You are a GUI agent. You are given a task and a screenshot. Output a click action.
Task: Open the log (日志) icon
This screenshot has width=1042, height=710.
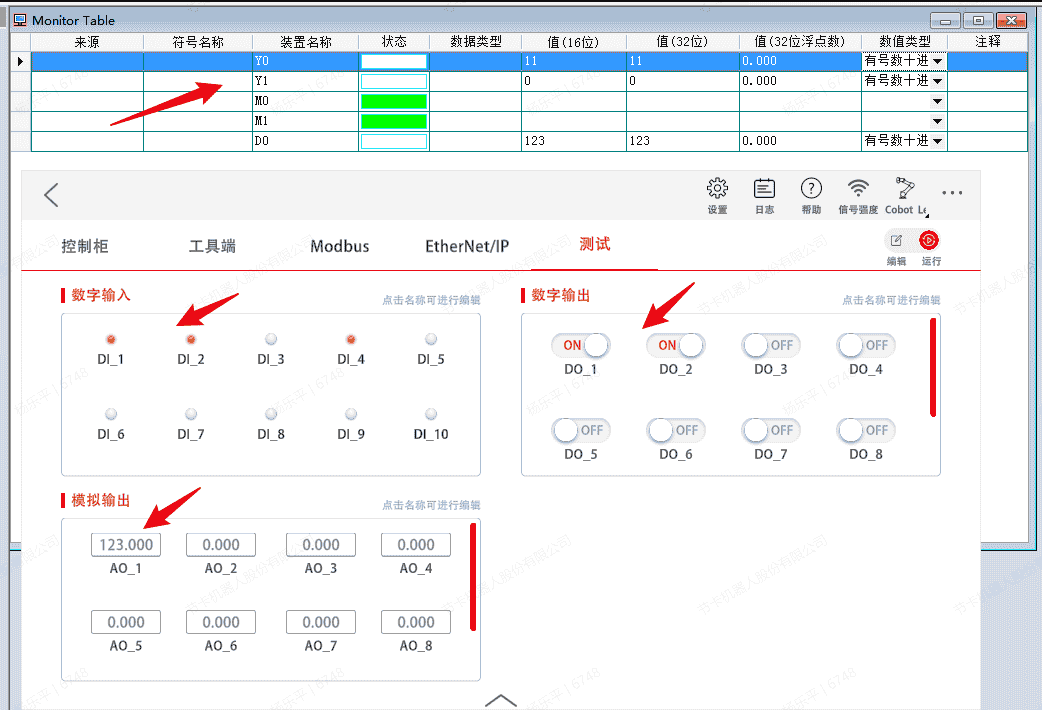[764, 190]
